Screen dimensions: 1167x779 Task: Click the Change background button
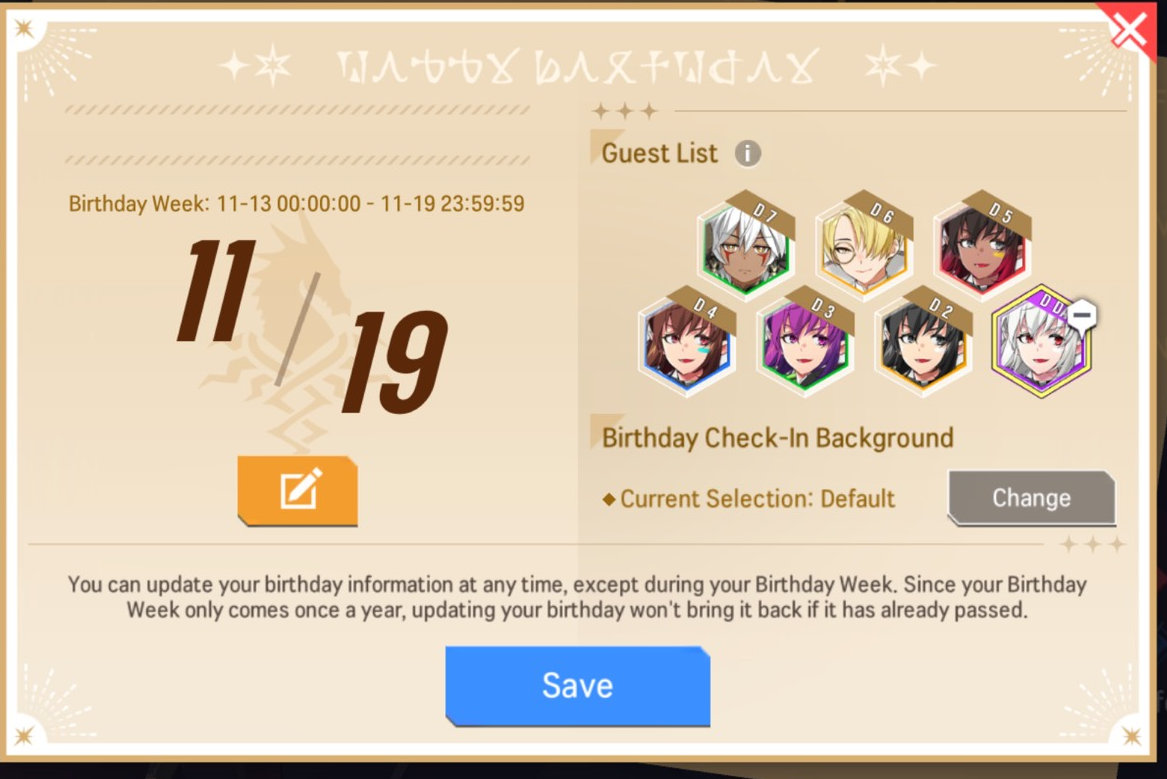click(1032, 498)
